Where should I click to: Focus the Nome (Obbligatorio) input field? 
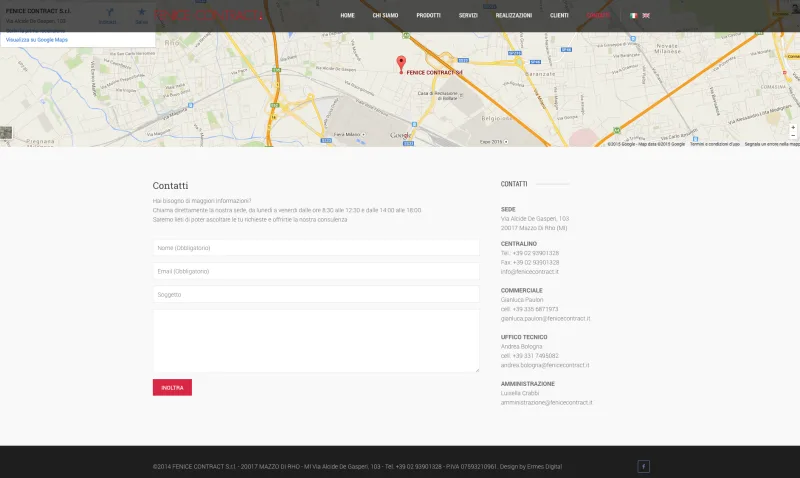pos(316,248)
